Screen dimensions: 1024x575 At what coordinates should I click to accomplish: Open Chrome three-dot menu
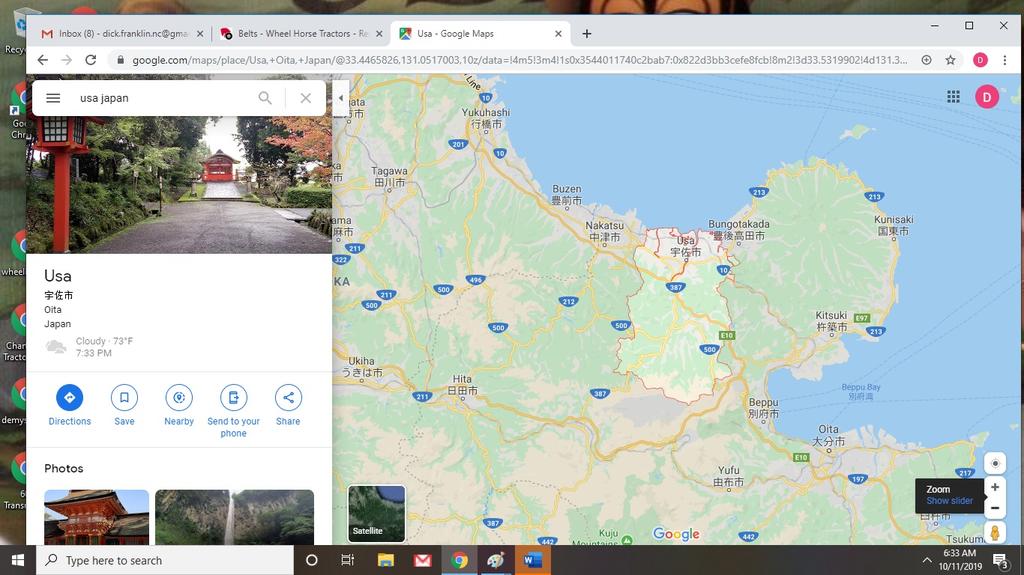[1004, 60]
